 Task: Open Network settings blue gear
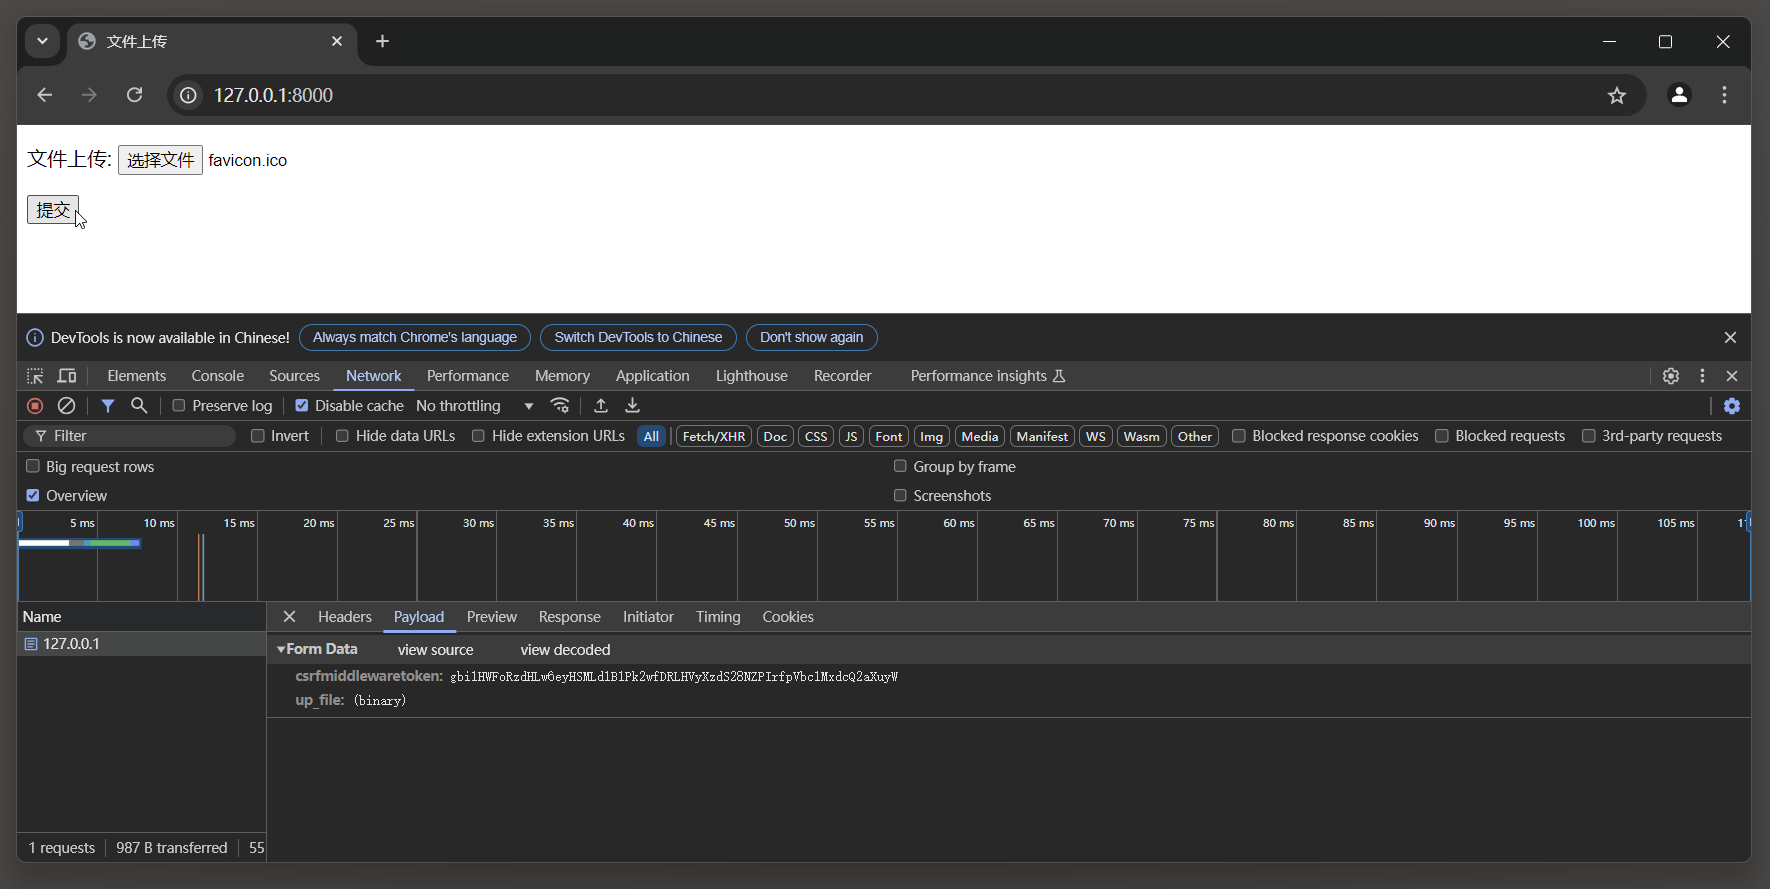coord(1732,406)
